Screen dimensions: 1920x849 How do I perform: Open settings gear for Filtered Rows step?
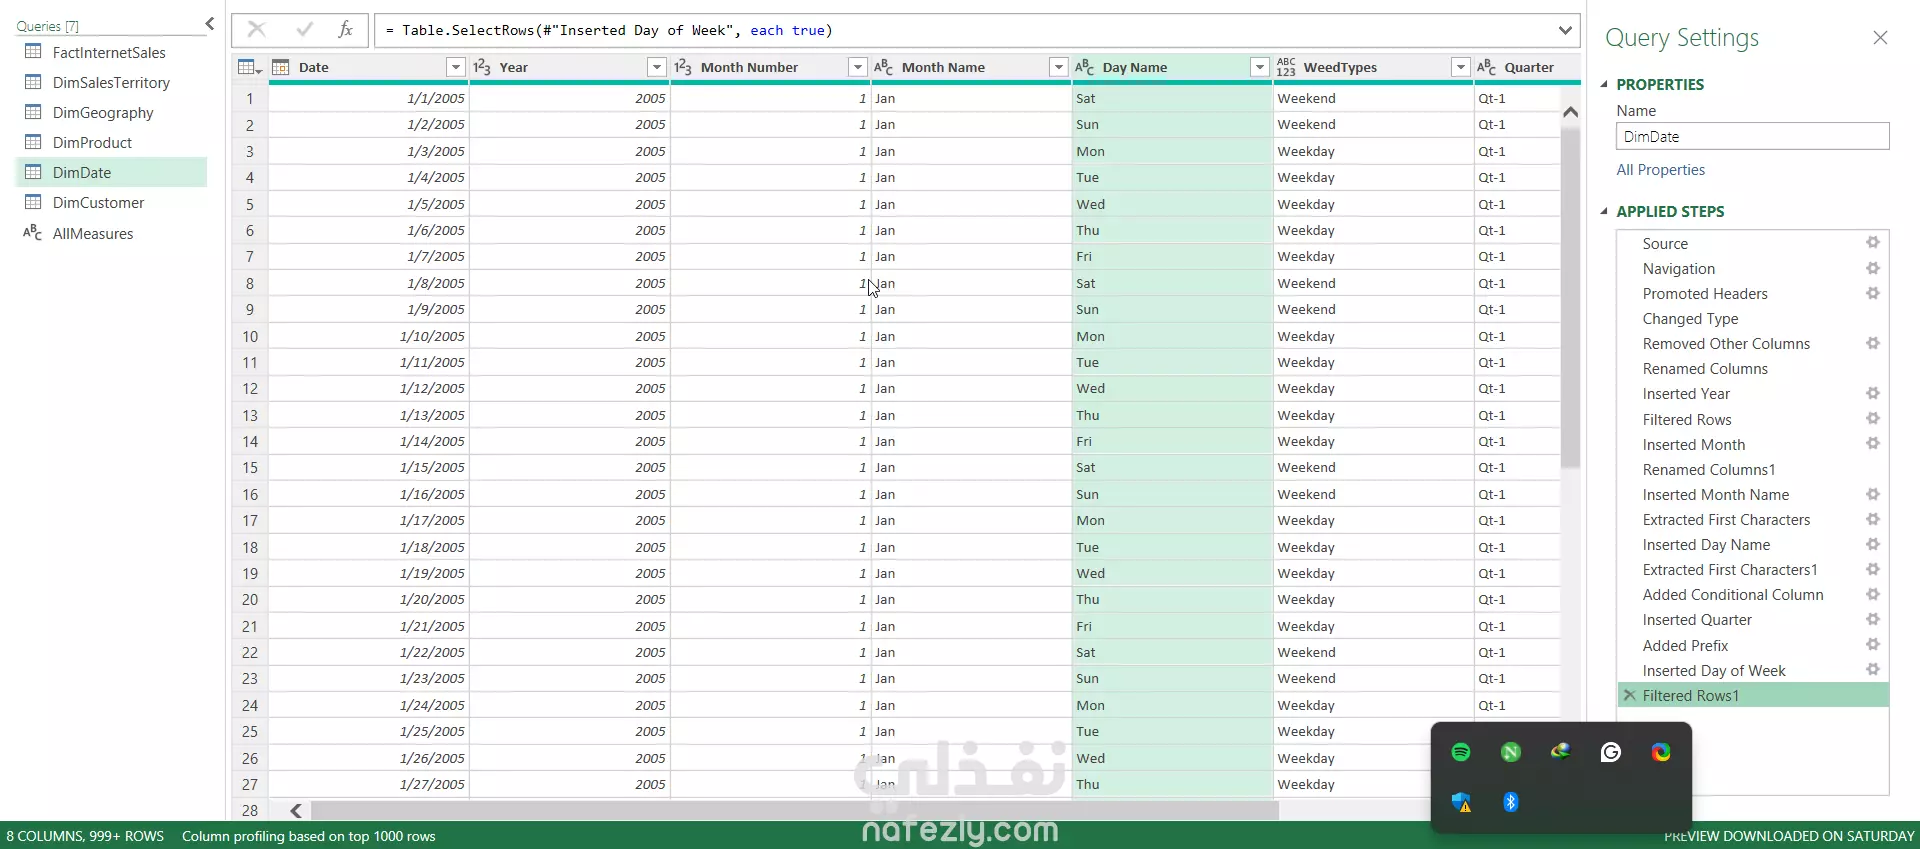(1873, 419)
